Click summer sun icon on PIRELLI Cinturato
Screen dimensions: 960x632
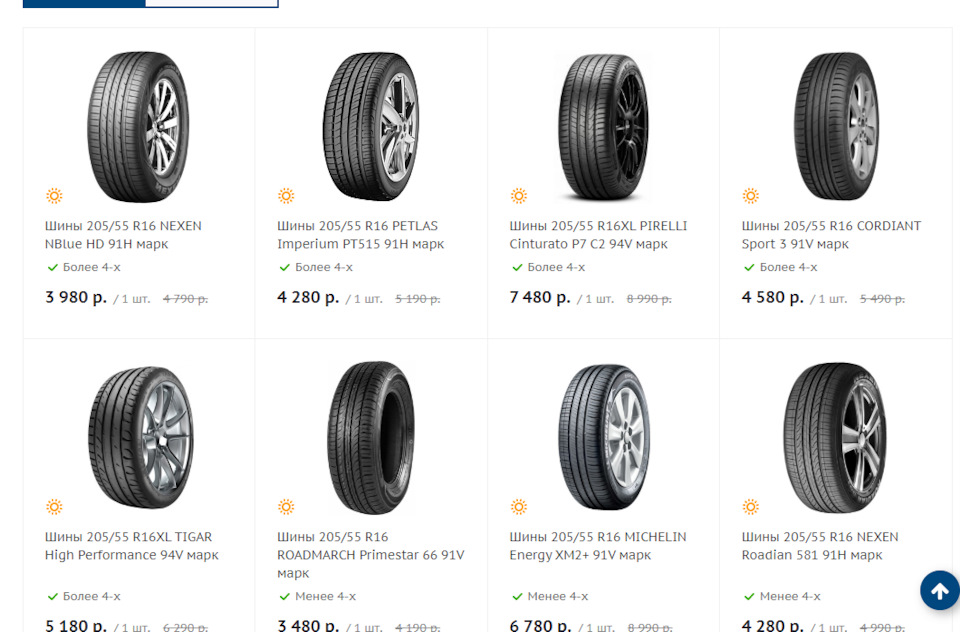point(518,196)
